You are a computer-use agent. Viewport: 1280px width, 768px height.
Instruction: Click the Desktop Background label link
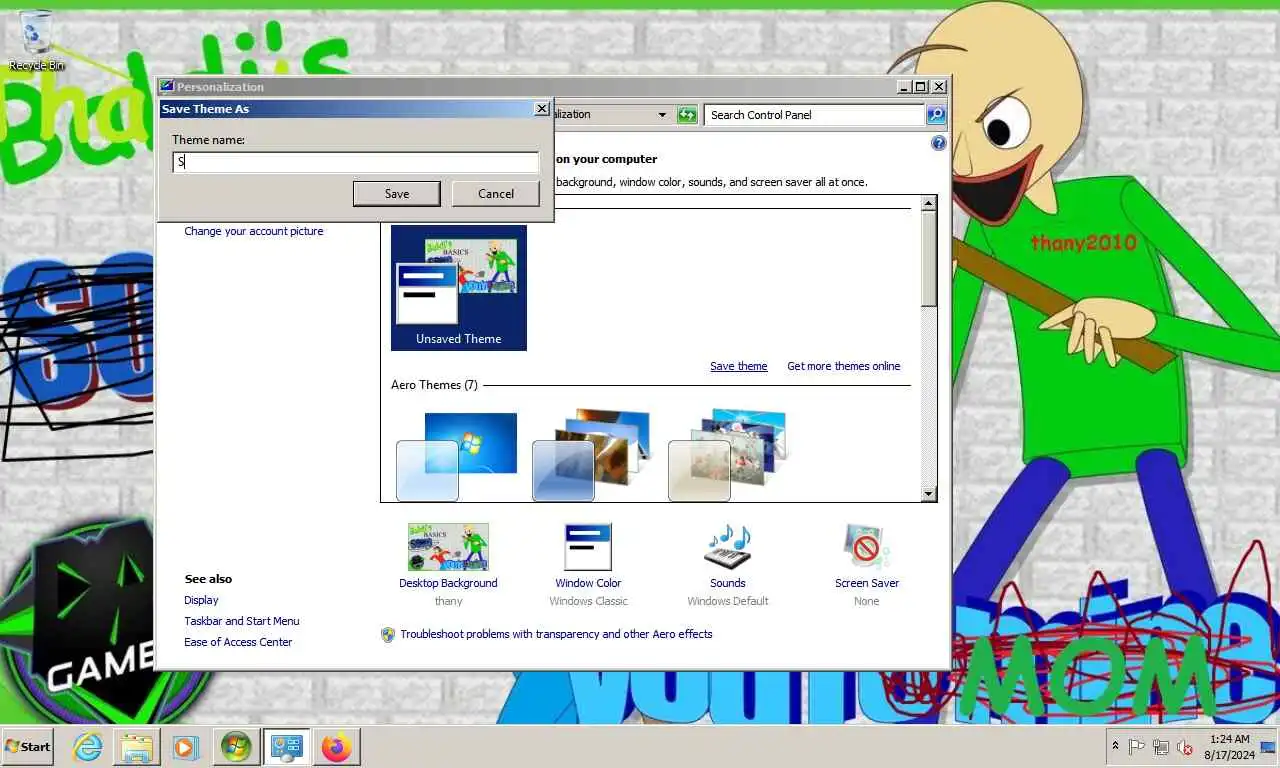point(448,583)
